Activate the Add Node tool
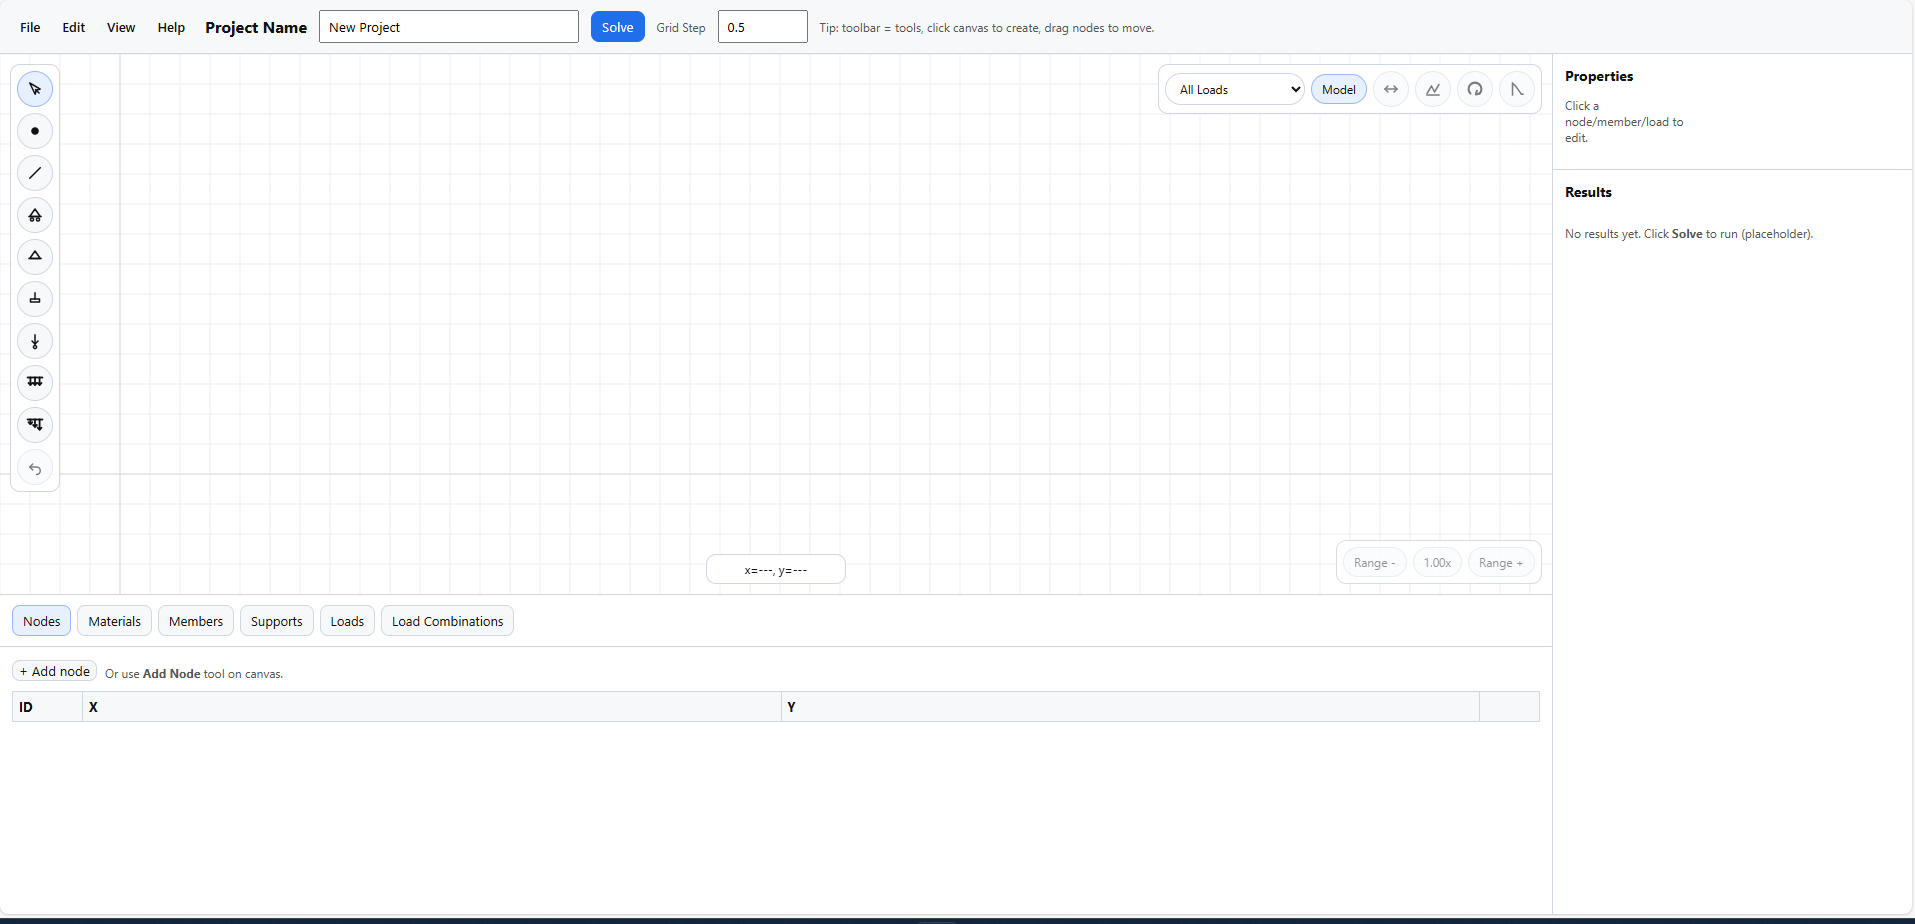The height and width of the screenshot is (924, 1915). tap(35, 131)
